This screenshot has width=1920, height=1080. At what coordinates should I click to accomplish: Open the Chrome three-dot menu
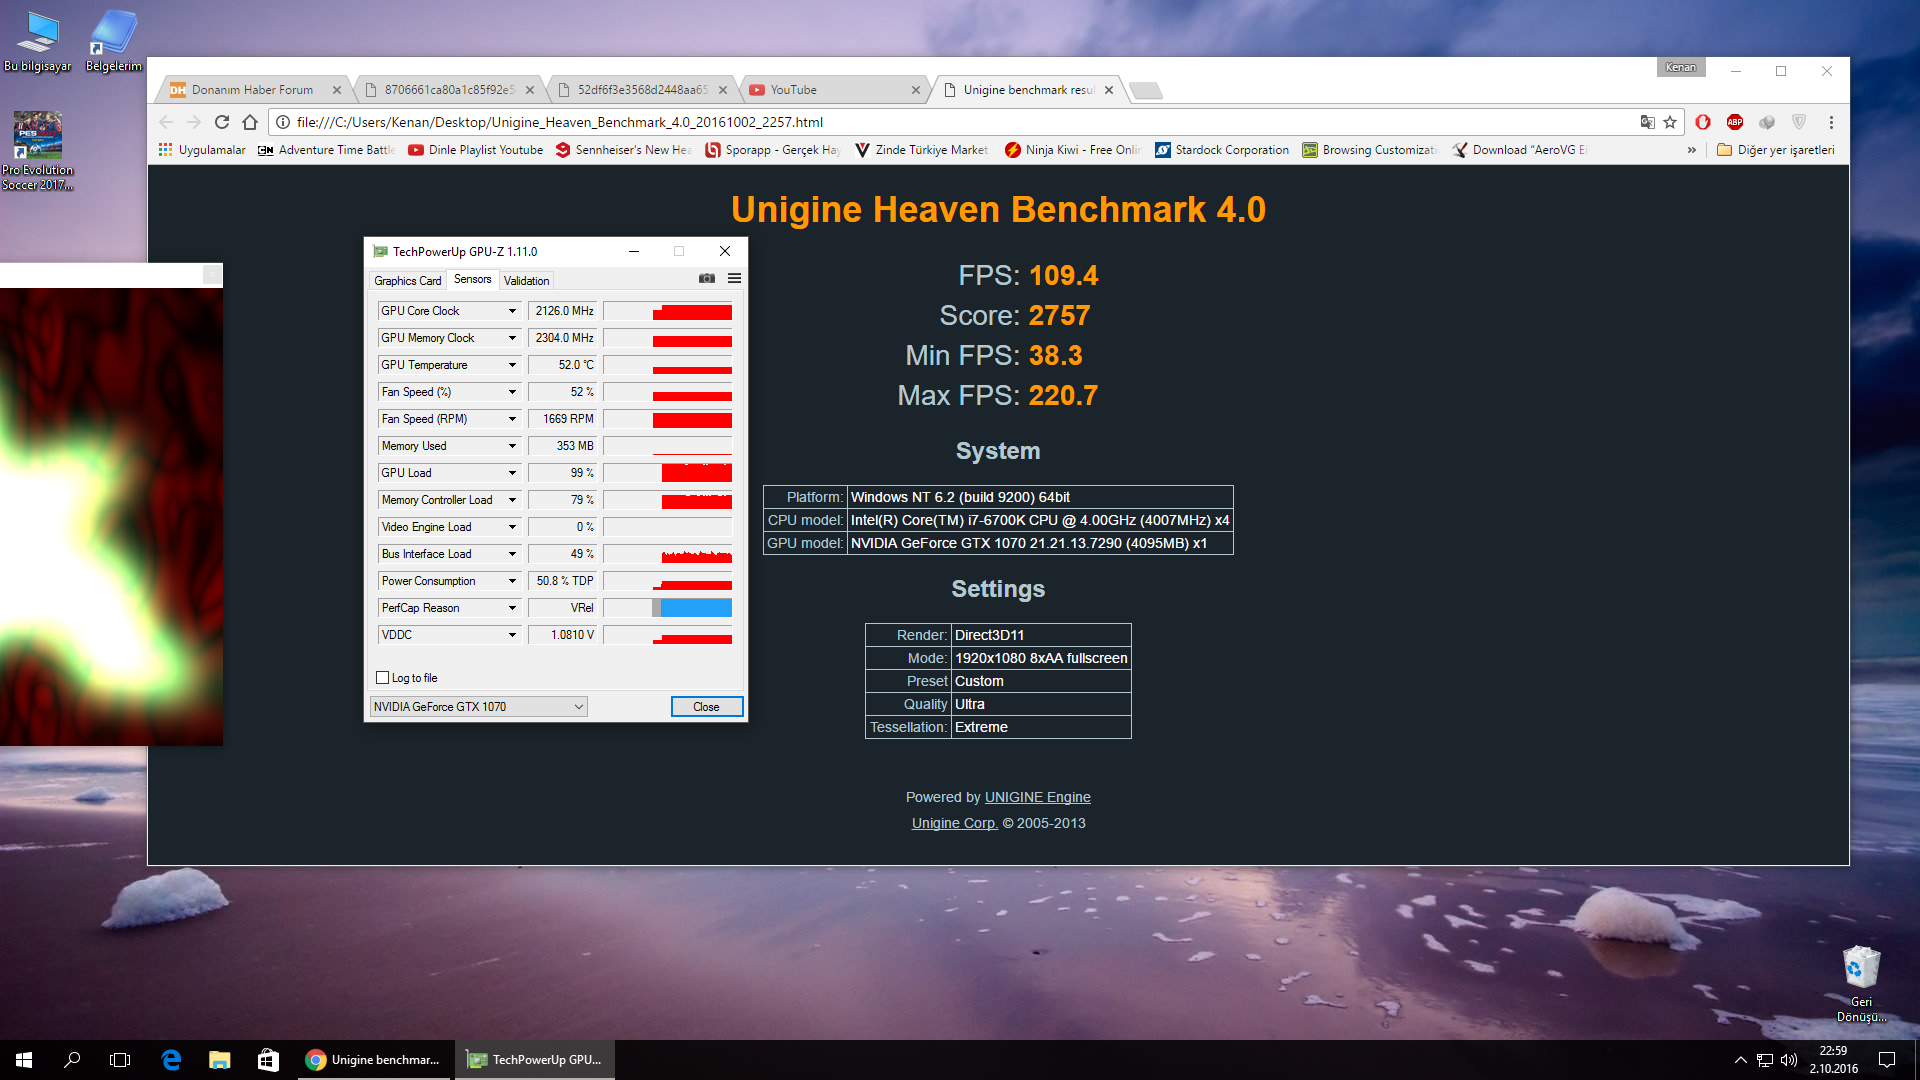pos(1831,122)
